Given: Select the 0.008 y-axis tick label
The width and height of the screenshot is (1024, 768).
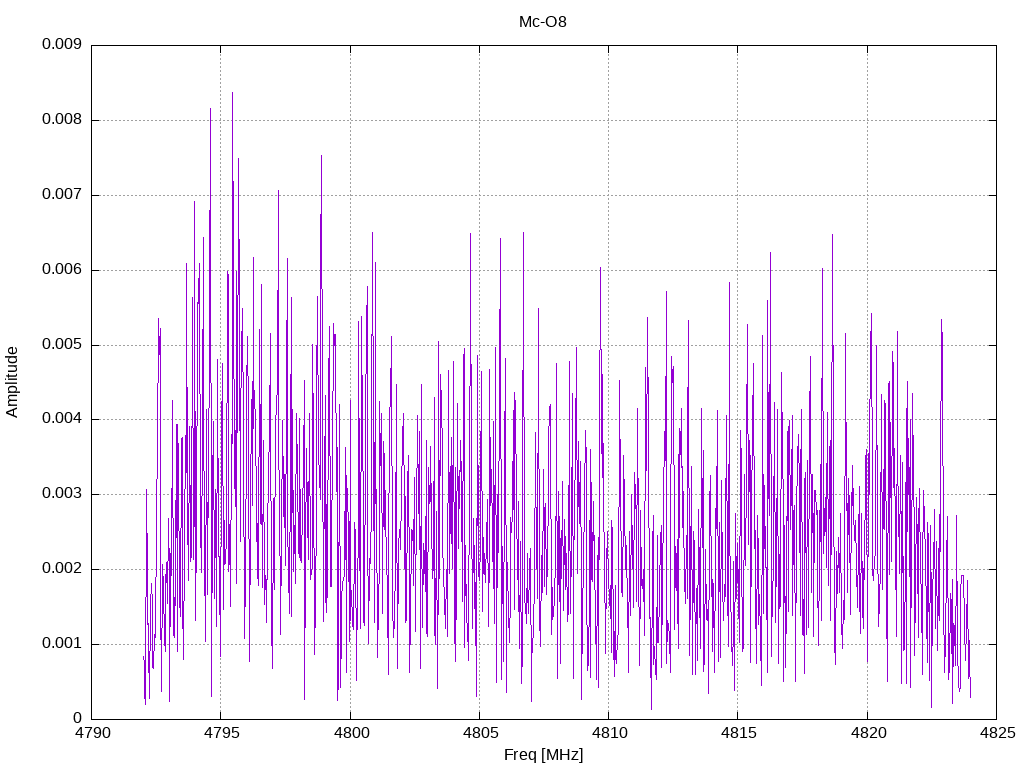Looking at the screenshot, I should click(61, 120).
